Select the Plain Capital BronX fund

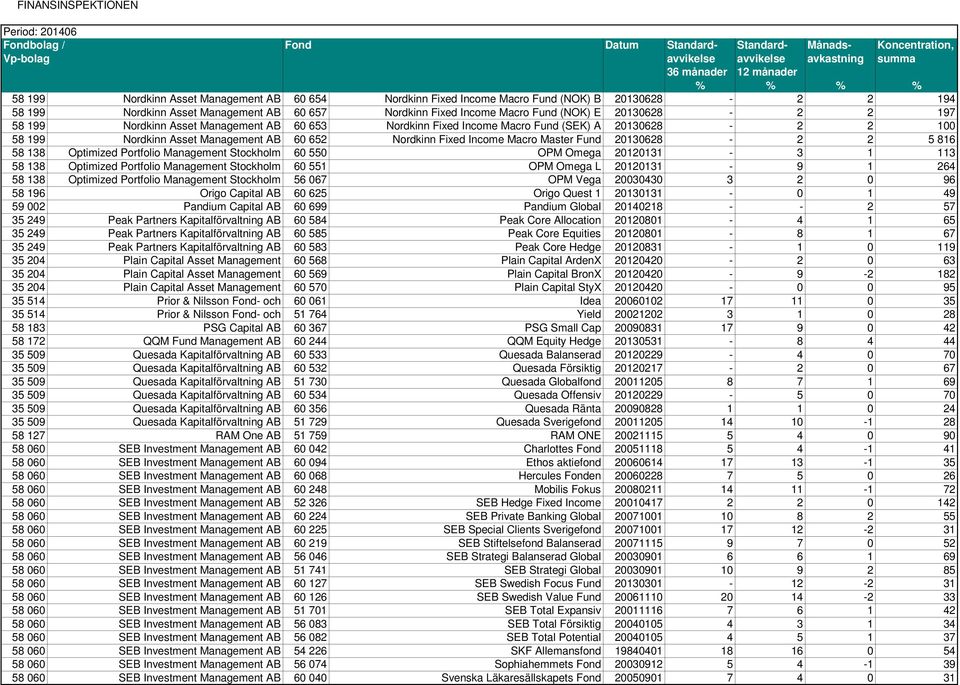554,274
